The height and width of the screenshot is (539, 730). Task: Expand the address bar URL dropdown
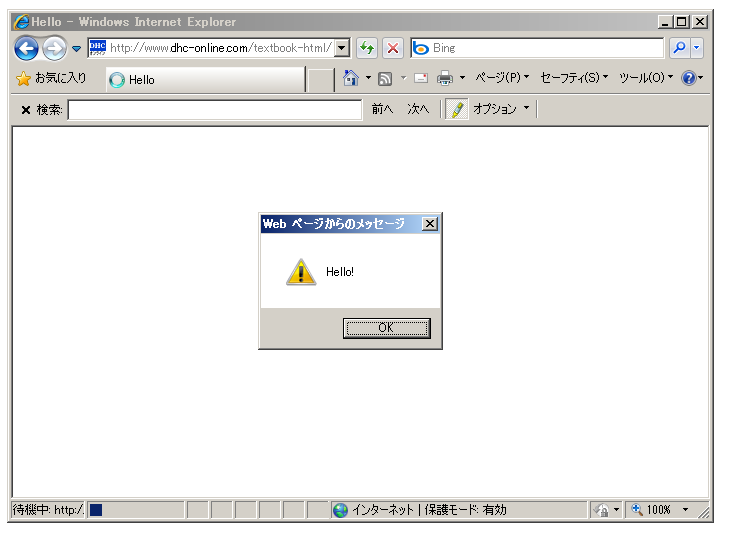(342, 48)
